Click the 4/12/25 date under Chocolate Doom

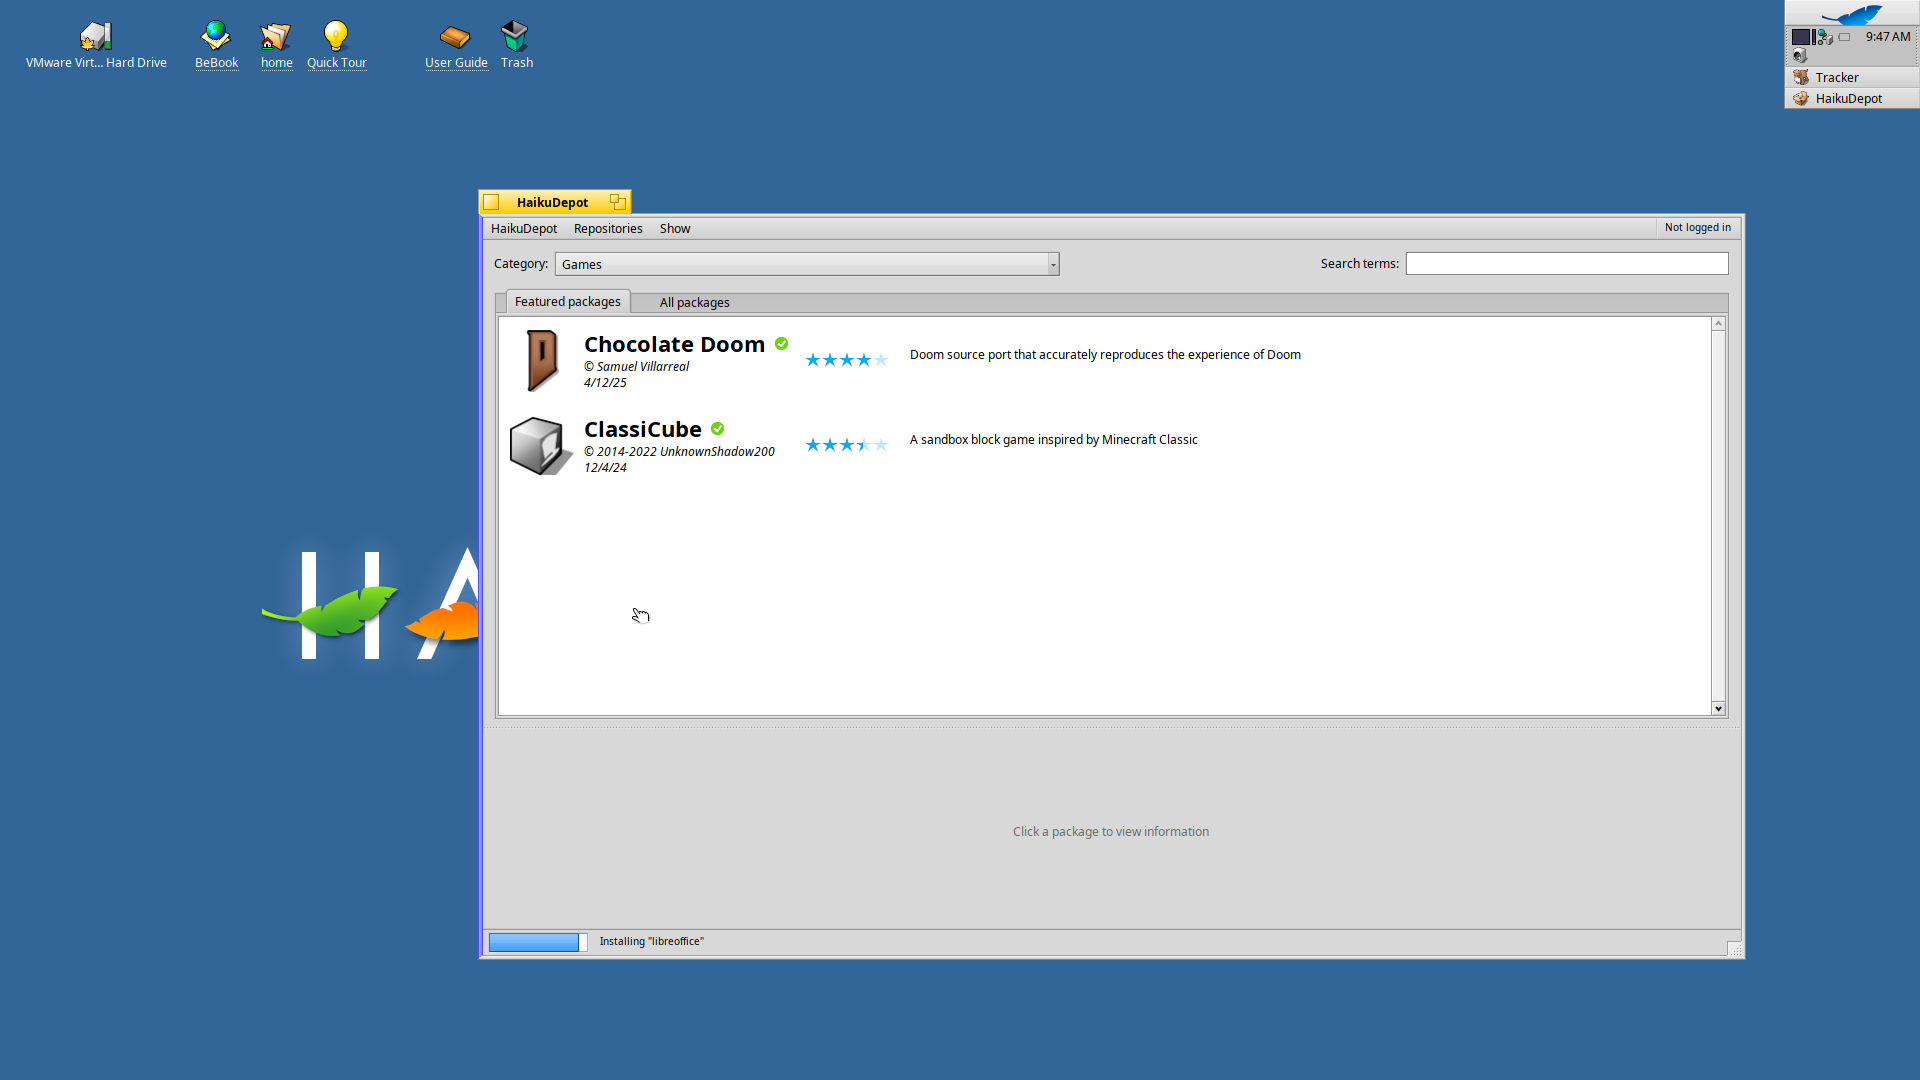click(605, 383)
